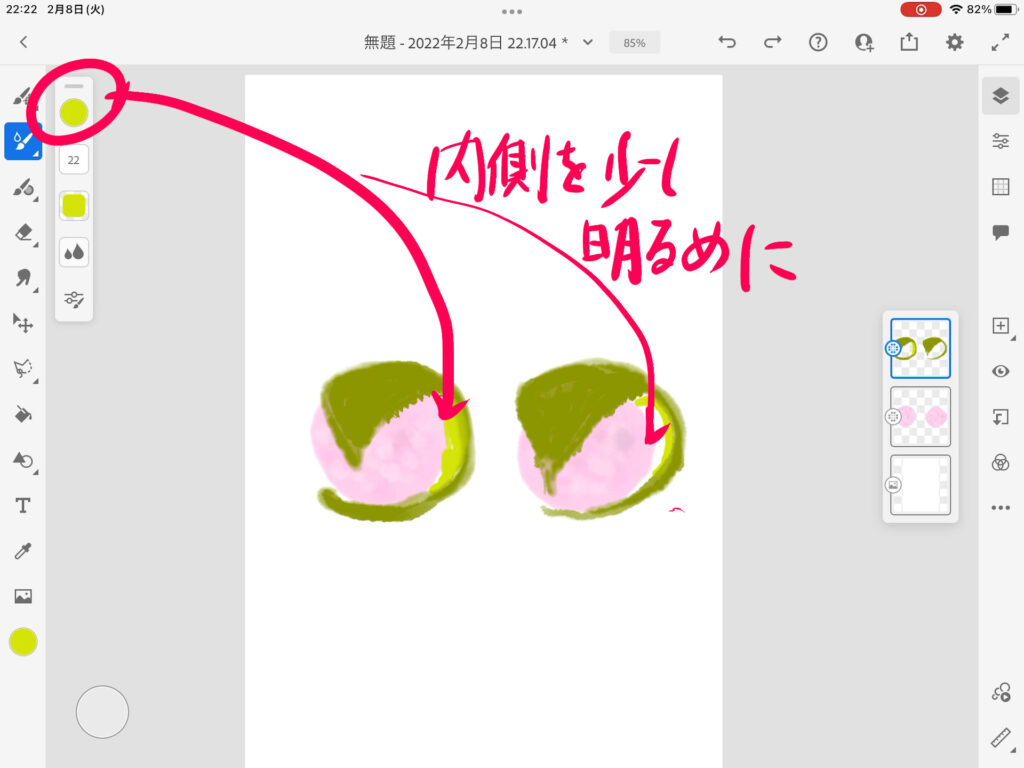Viewport: 1024px width, 768px height.
Task: Expand document title dropdown chevron
Action: pos(588,42)
